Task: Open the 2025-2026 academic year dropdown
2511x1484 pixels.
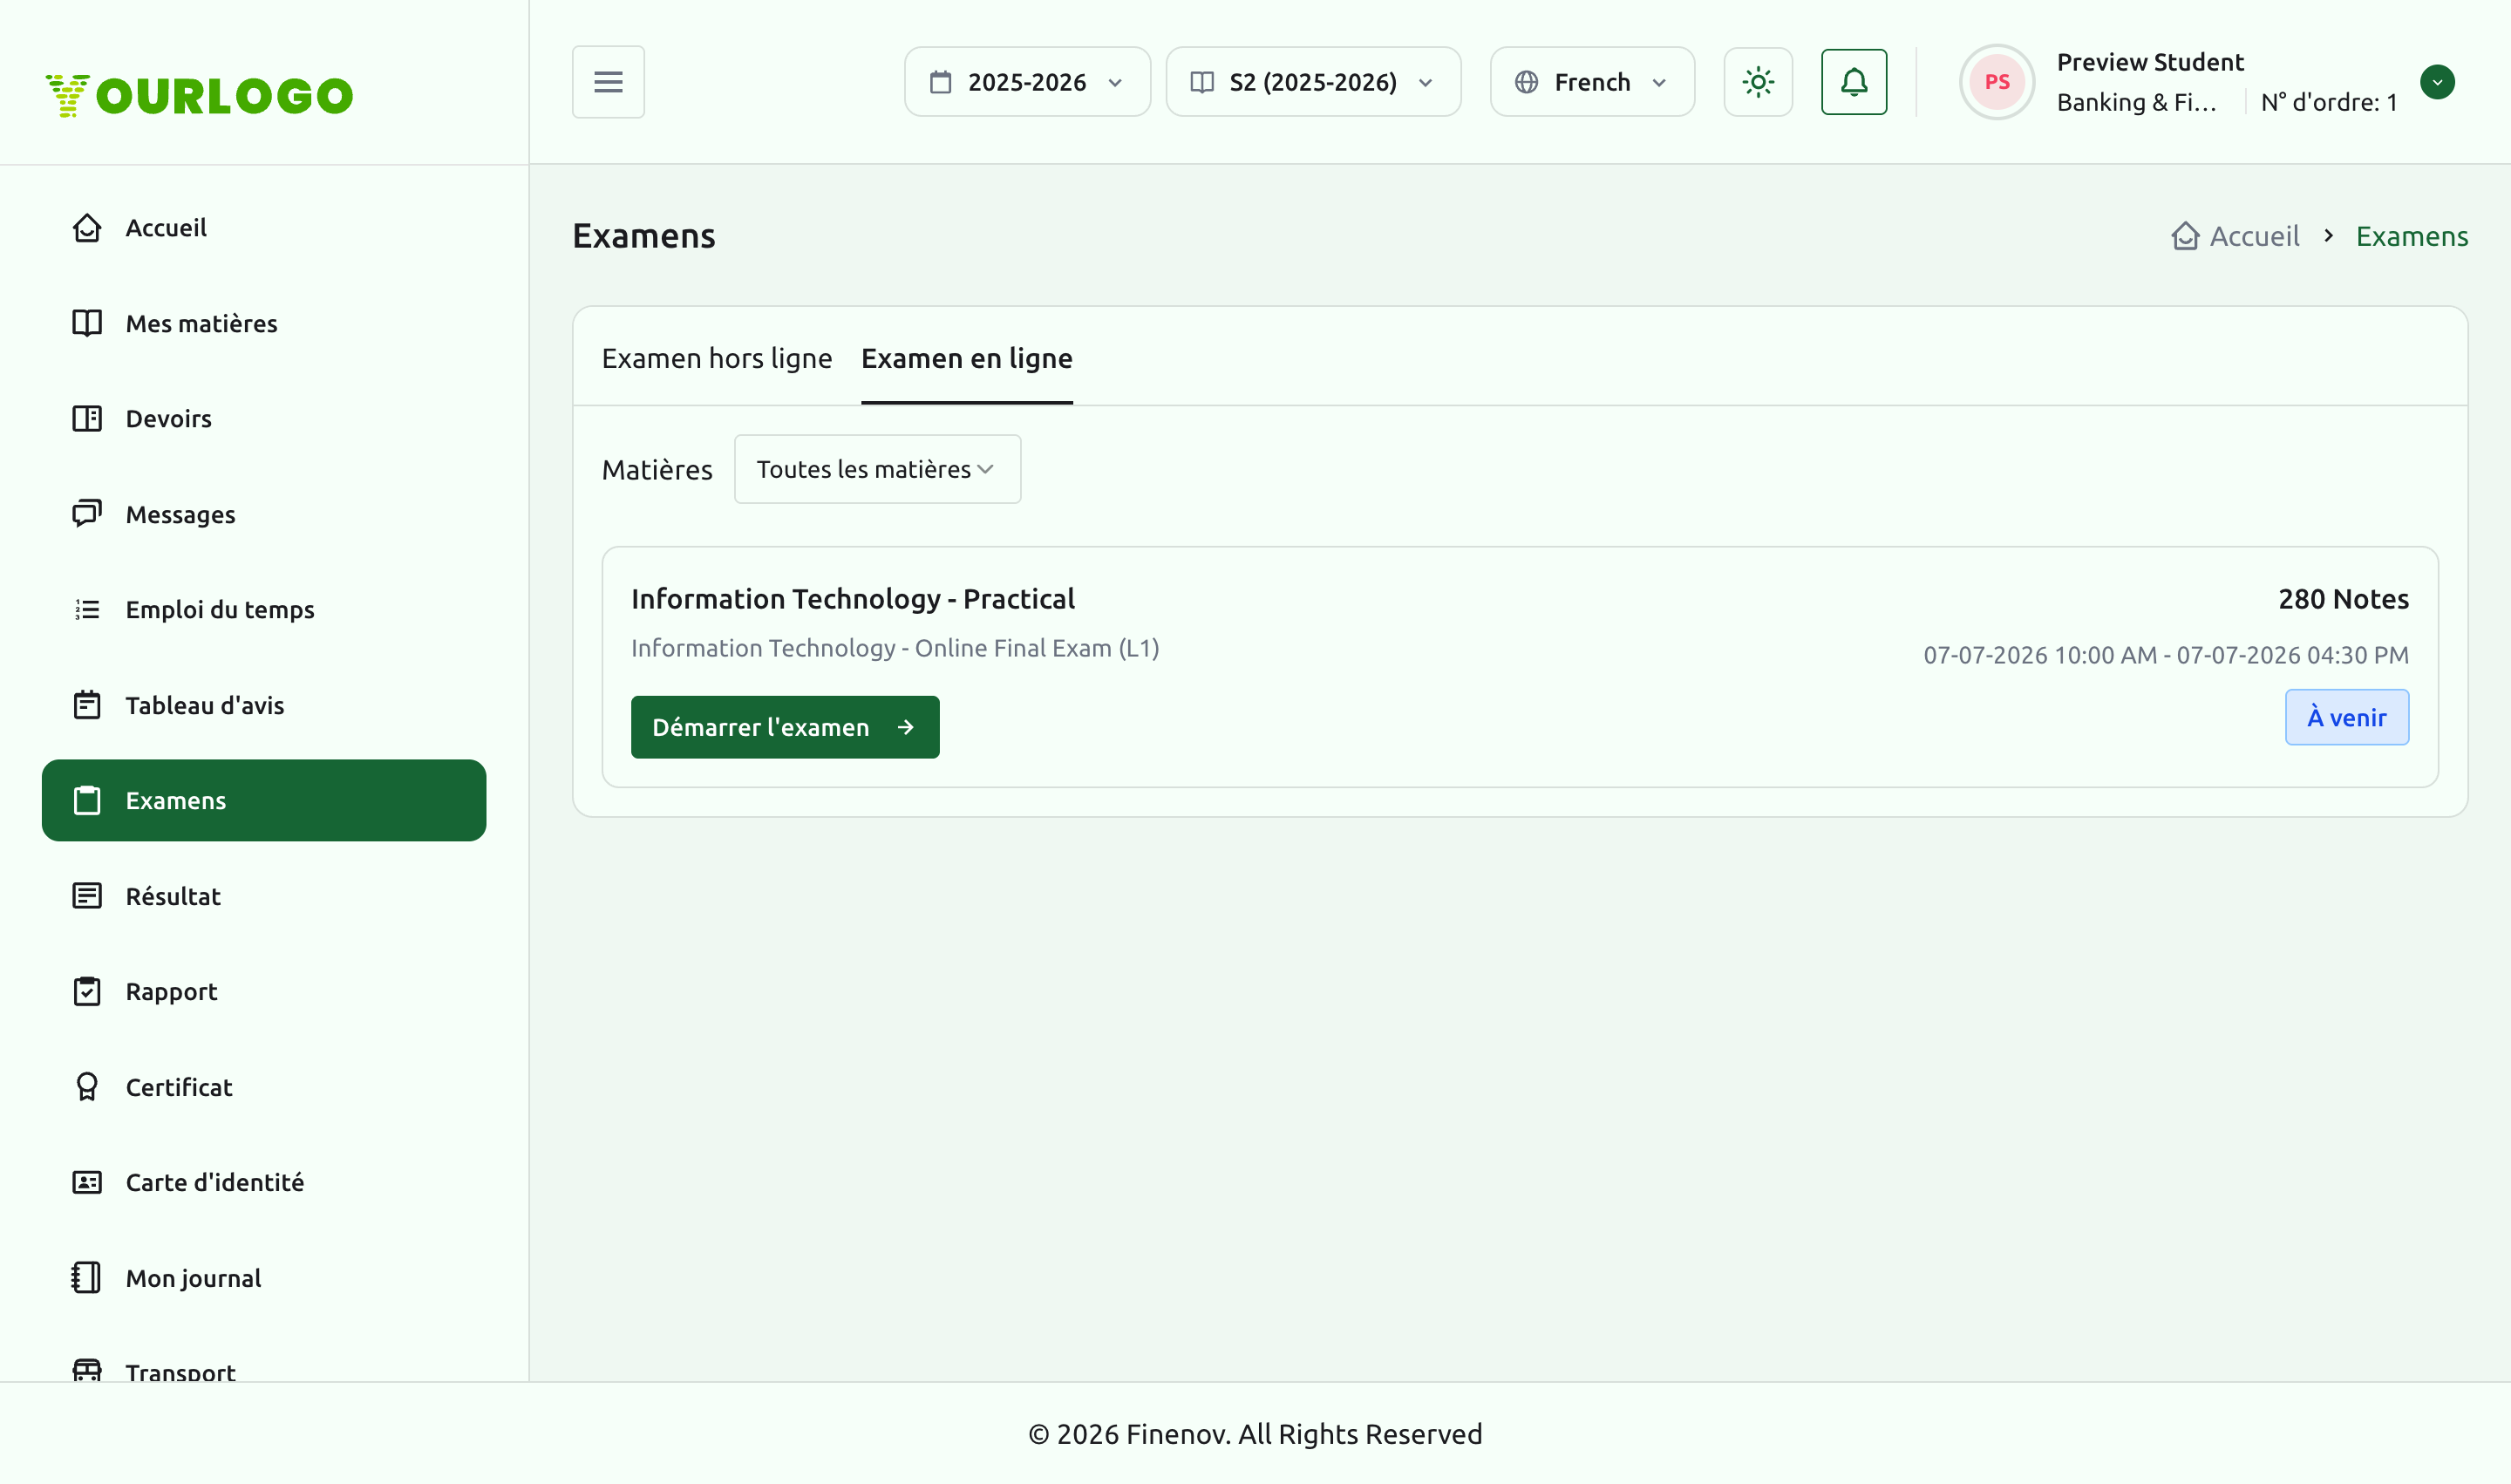Action: click(x=1027, y=82)
